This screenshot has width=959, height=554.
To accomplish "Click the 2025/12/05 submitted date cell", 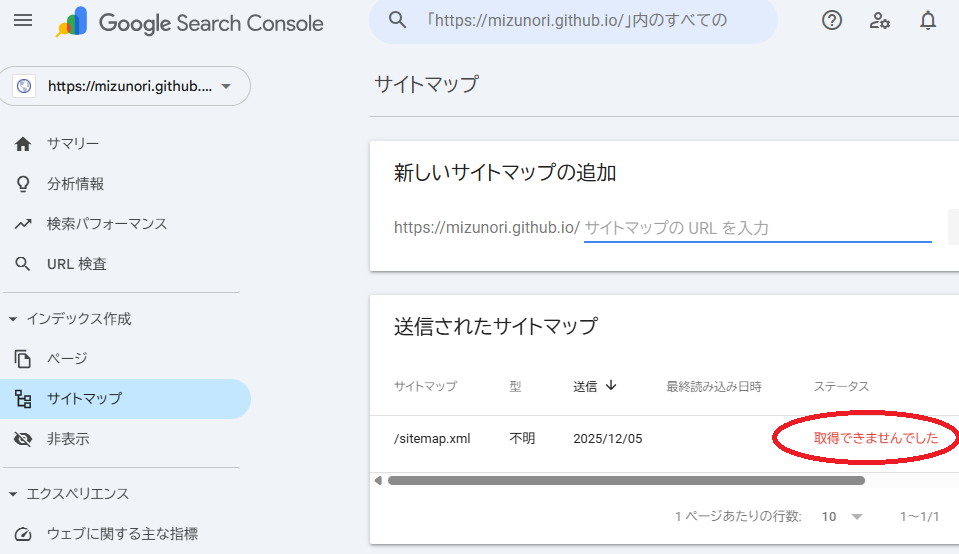I will coord(607,438).
